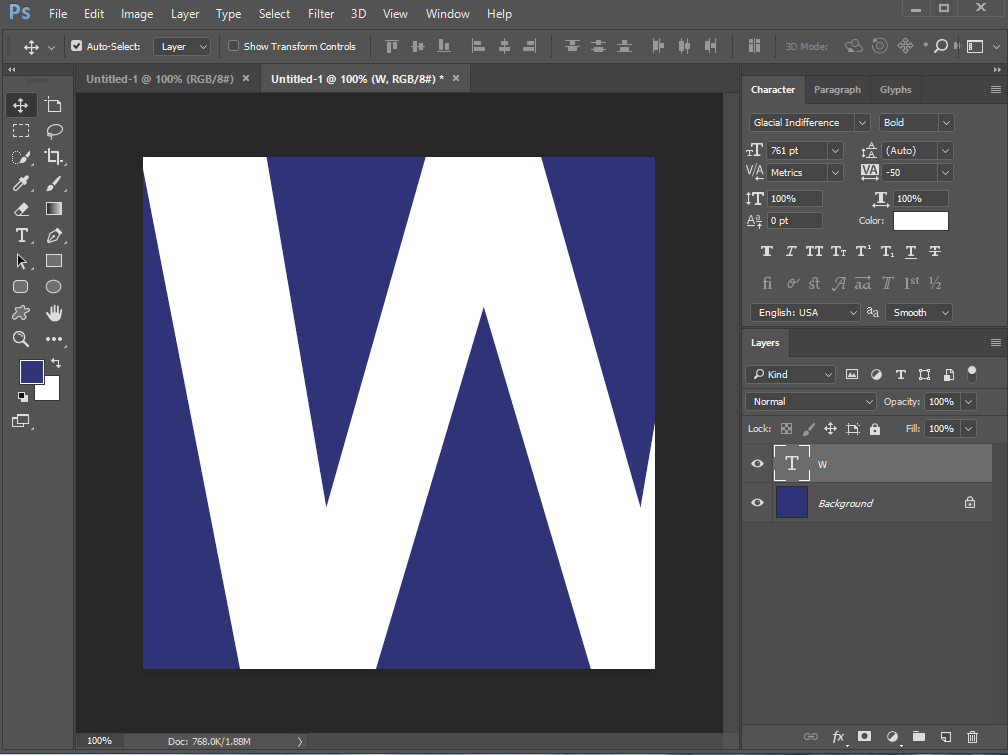Toggle lock all for layer
The image size is (1008, 755).
875,429
